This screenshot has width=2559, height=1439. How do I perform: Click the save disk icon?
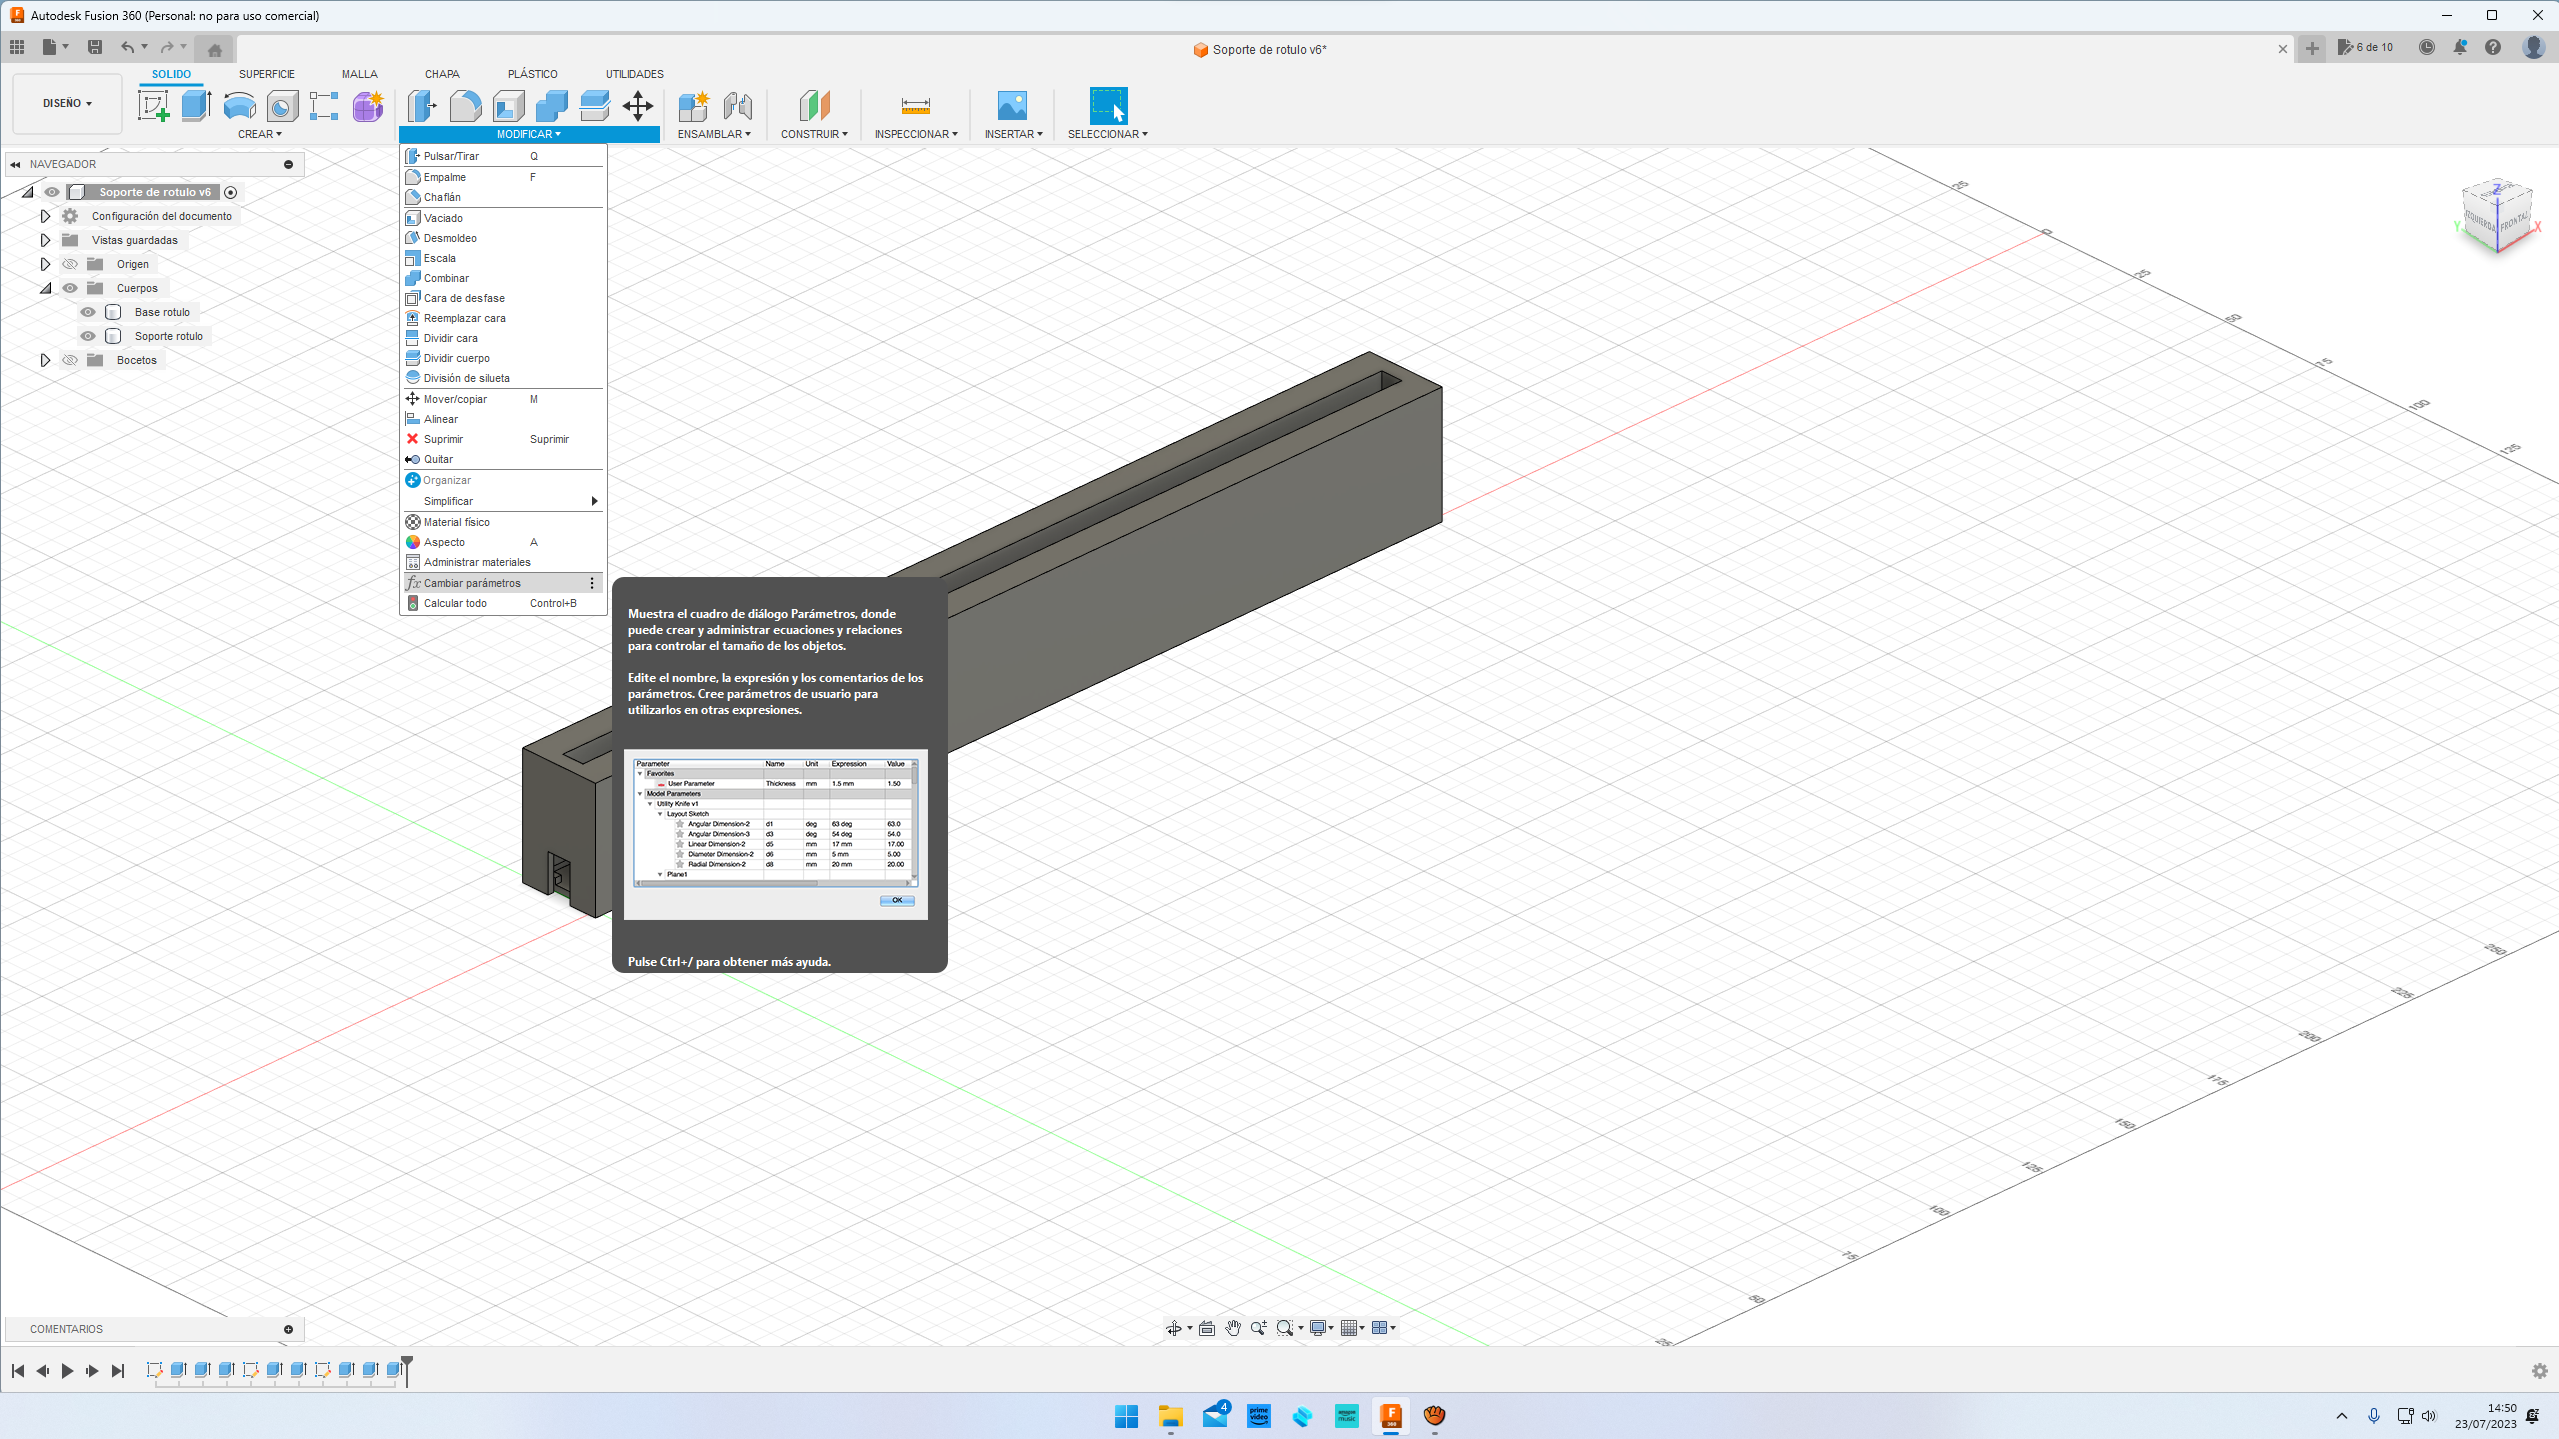pos(95,47)
